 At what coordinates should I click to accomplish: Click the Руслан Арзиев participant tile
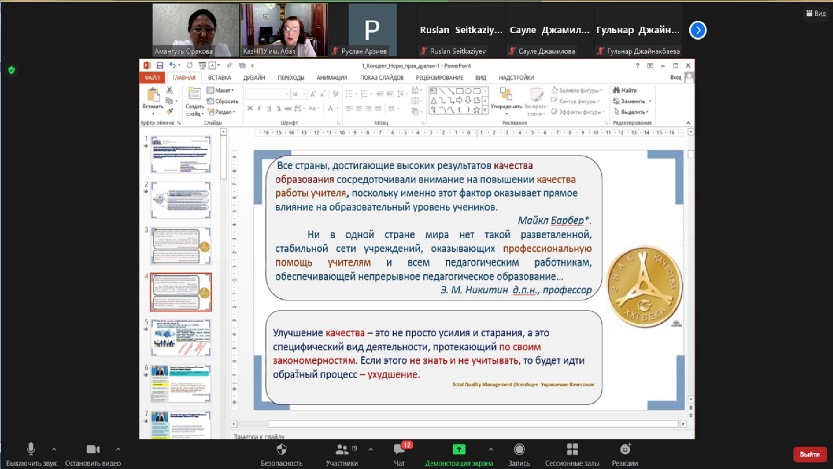[x=373, y=29]
